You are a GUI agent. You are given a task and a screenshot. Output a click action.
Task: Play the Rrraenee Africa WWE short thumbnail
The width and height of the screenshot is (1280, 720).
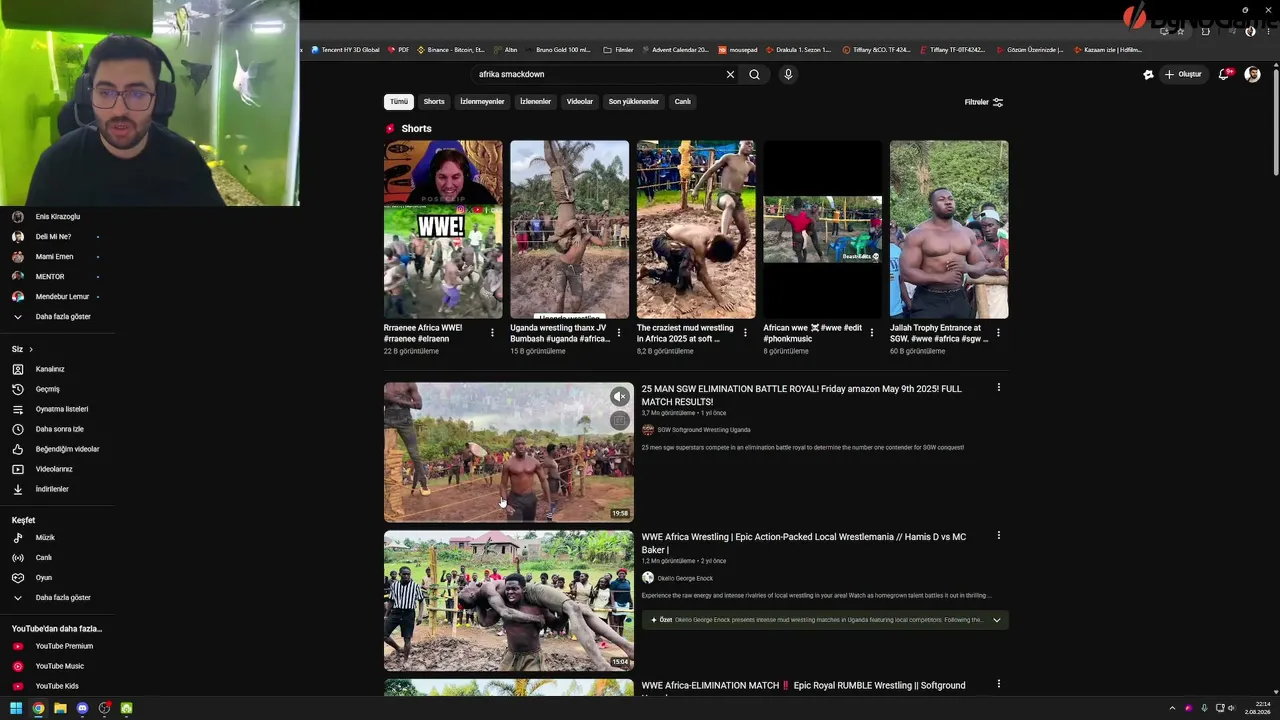[x=443, y=229]
